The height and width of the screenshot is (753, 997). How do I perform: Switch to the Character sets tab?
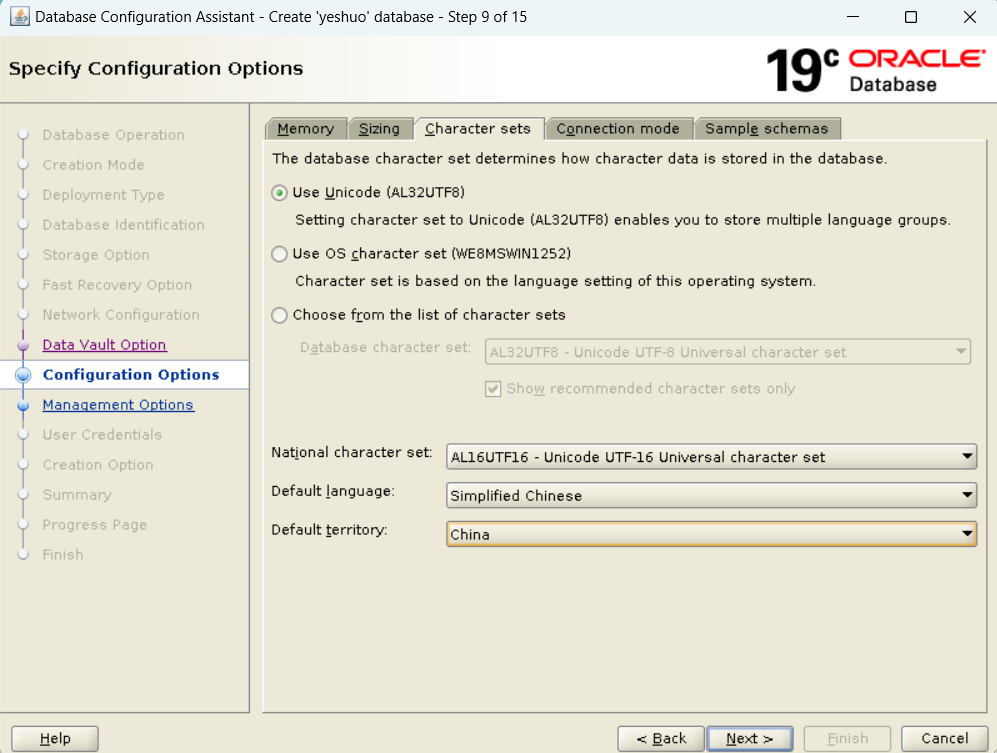[478, 128]
